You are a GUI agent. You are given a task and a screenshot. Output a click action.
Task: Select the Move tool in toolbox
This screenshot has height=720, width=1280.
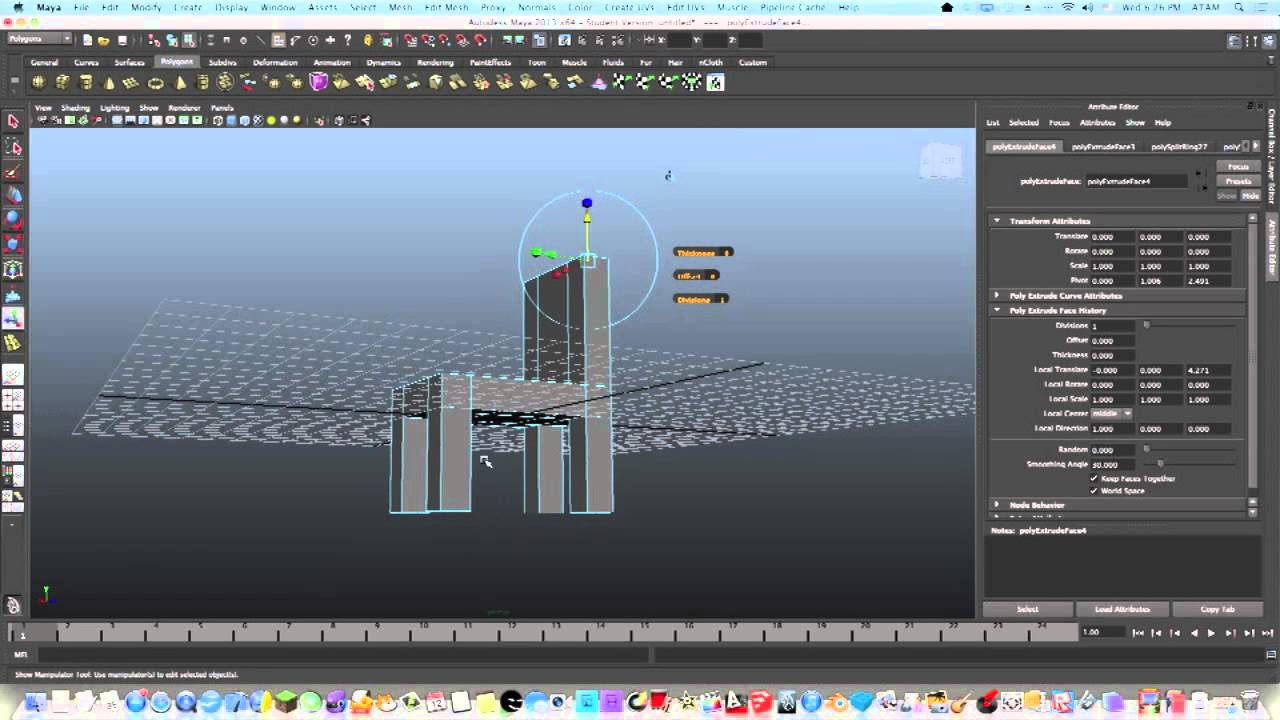click(x=13, y=196)
